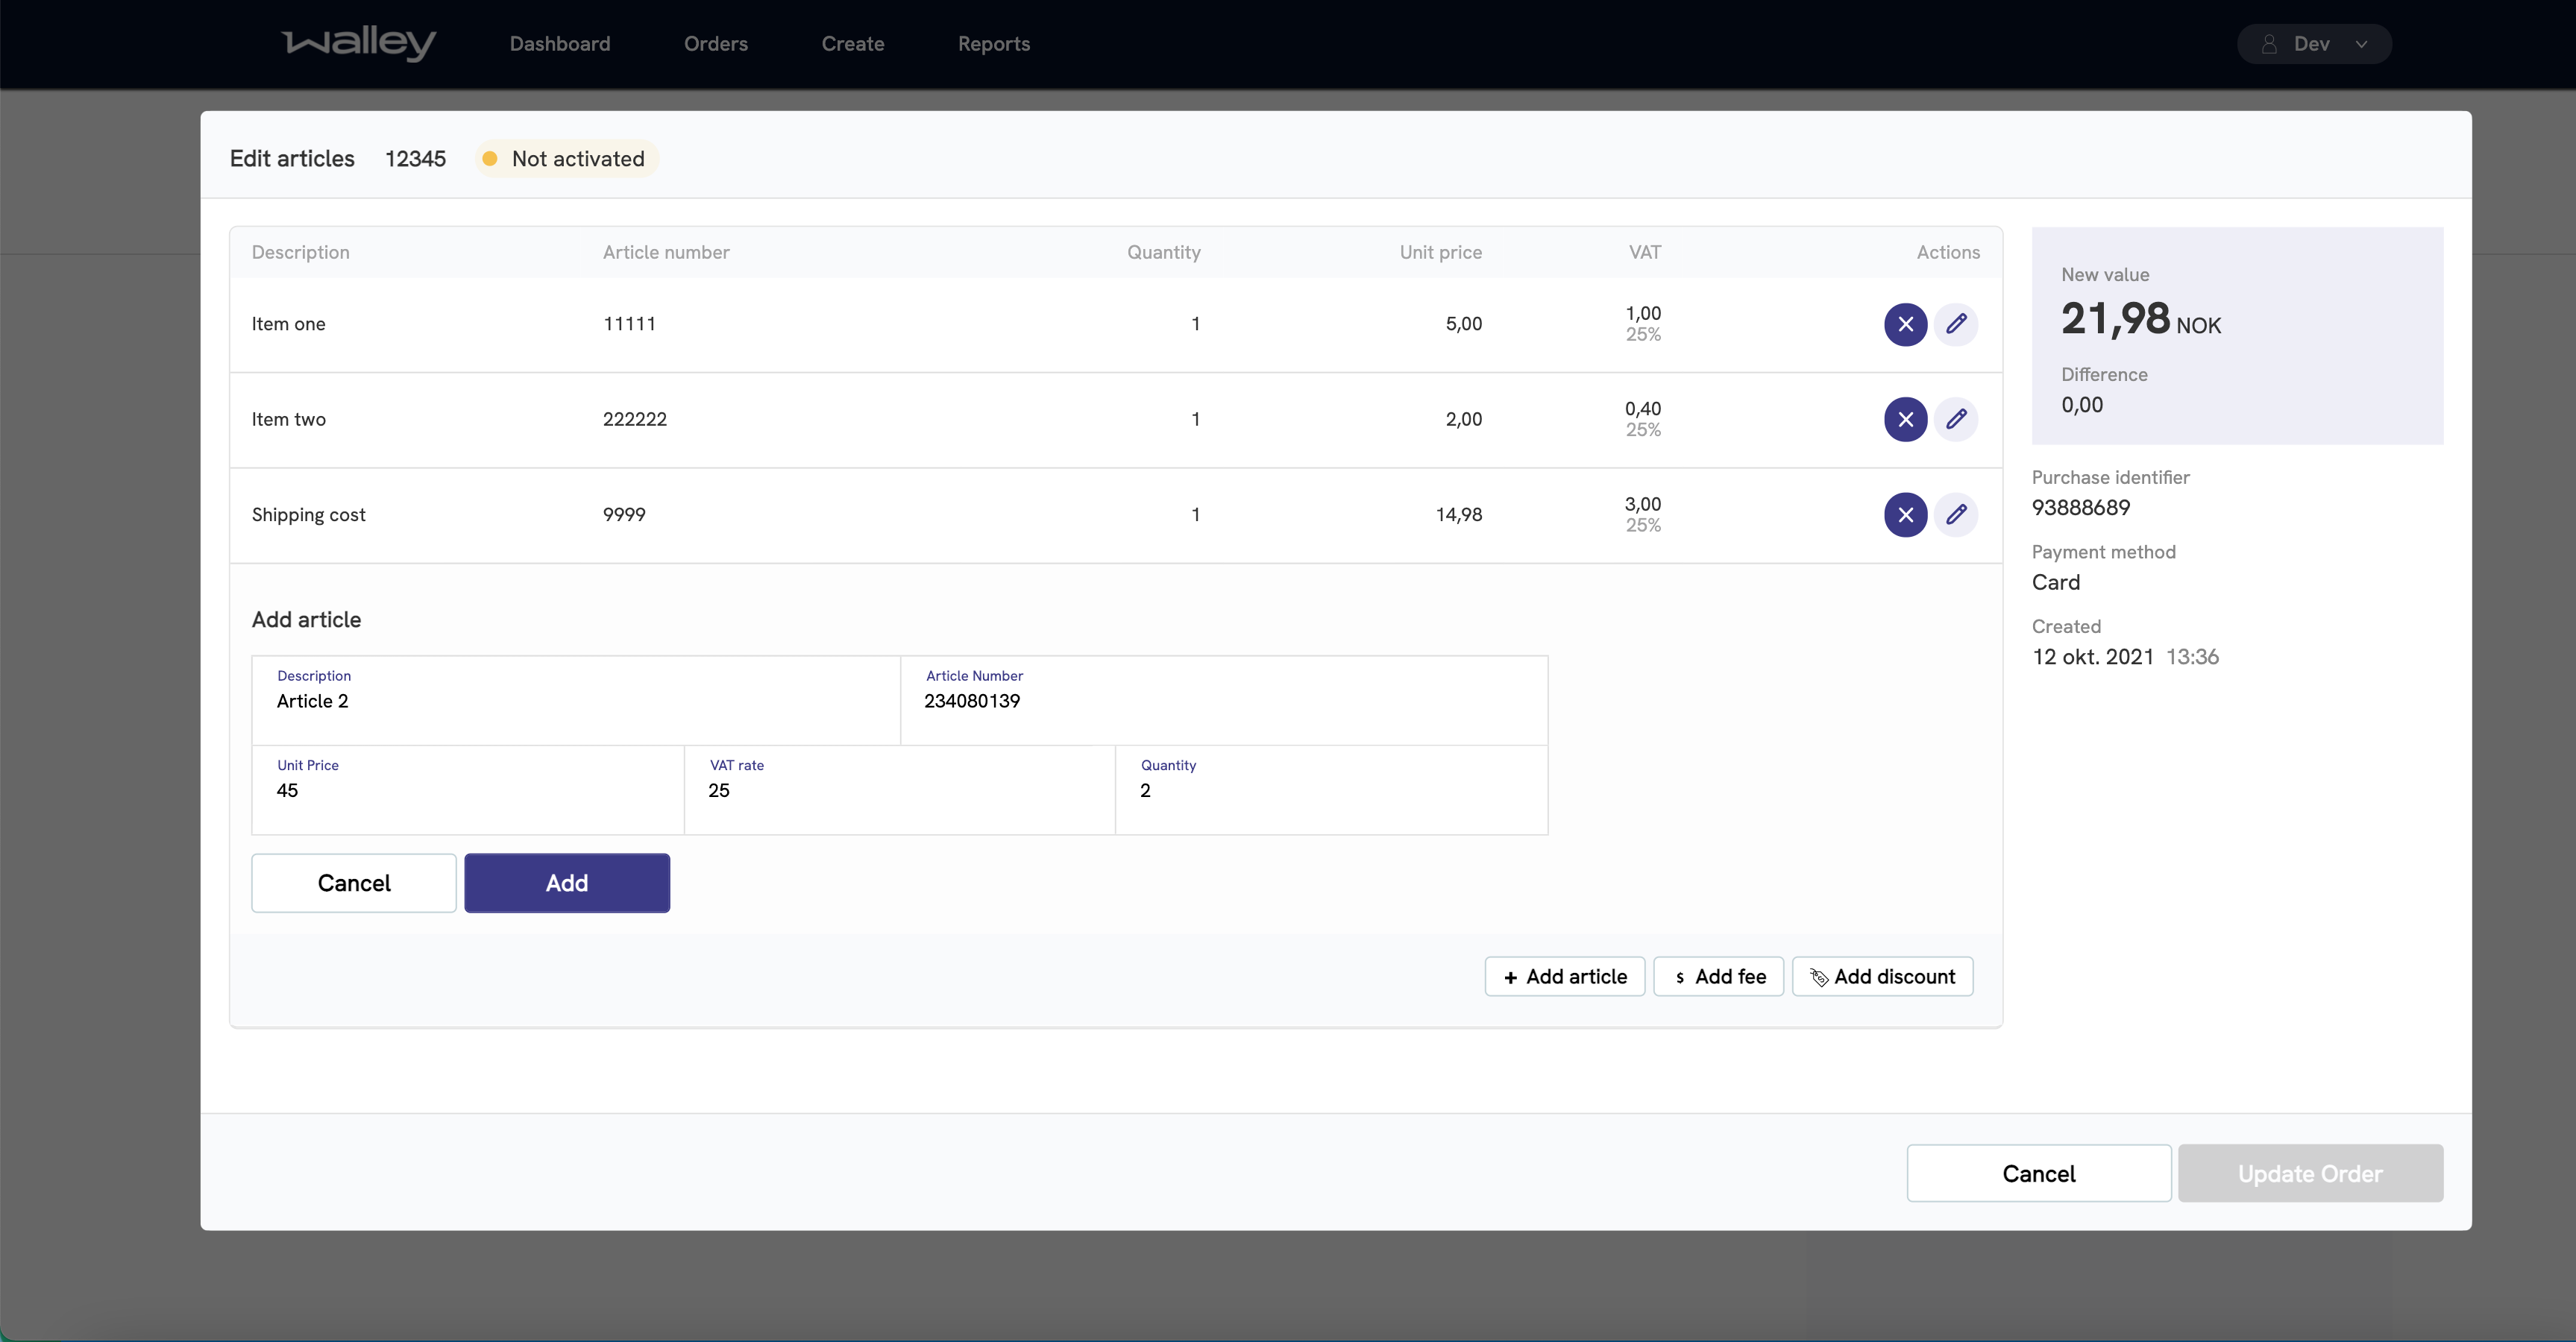2576x1342 pixels.
Task: Click the Difference value 0,00
Action: [2082, 405]
